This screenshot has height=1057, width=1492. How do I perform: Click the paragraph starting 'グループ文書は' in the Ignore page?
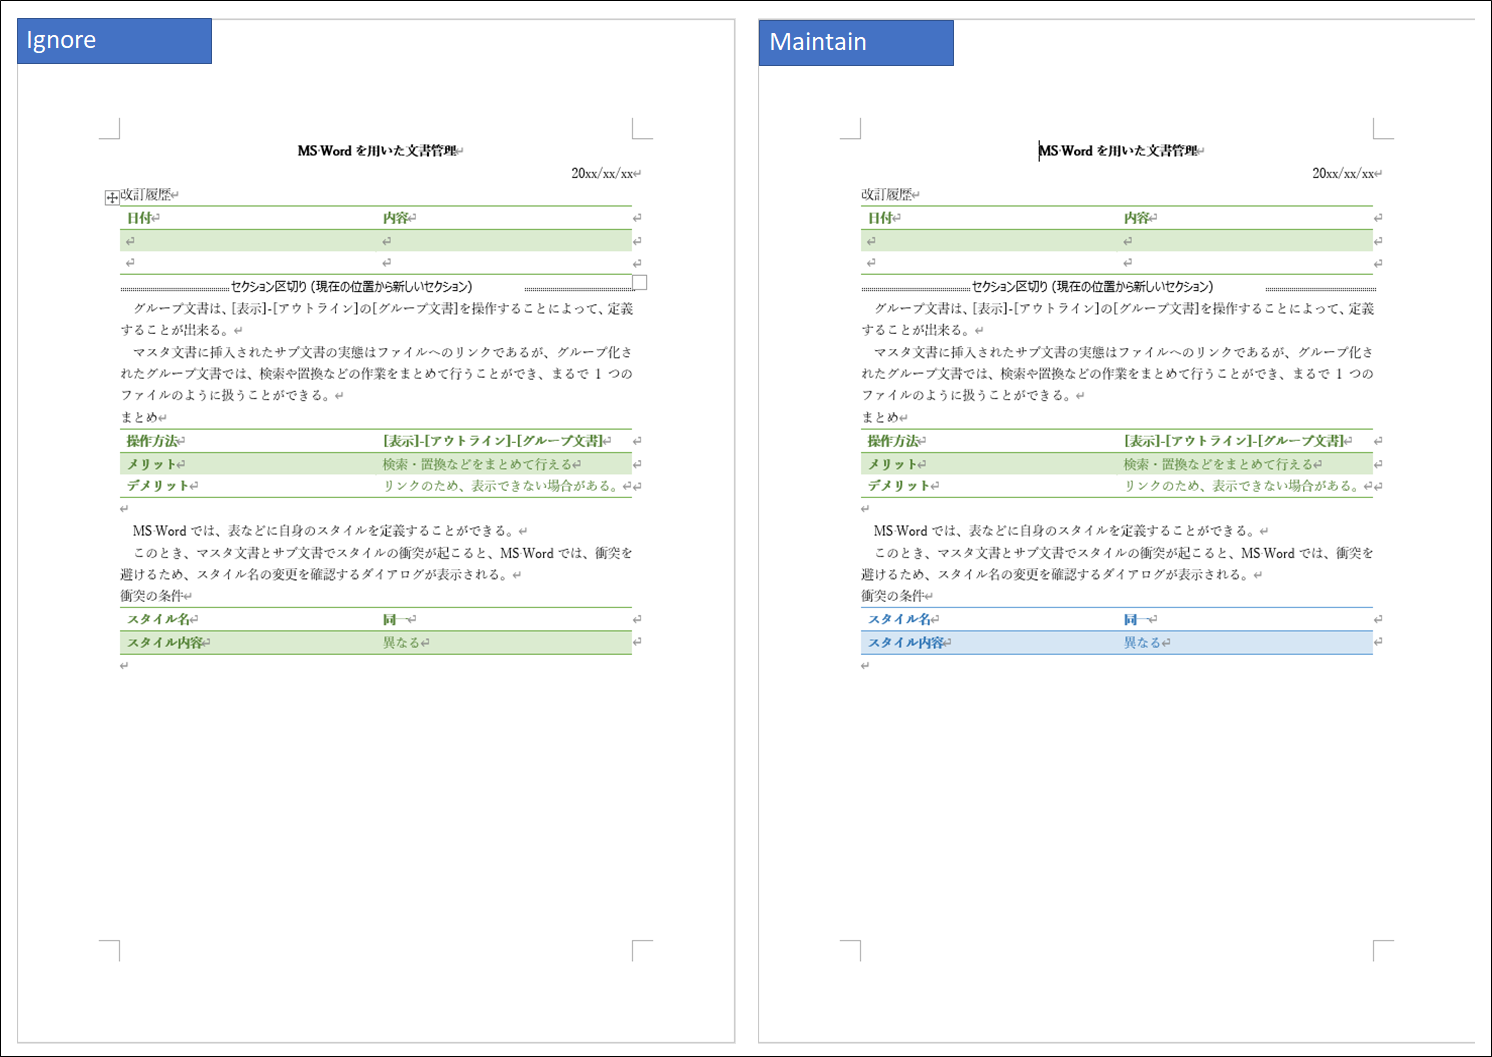coord(377,319)
